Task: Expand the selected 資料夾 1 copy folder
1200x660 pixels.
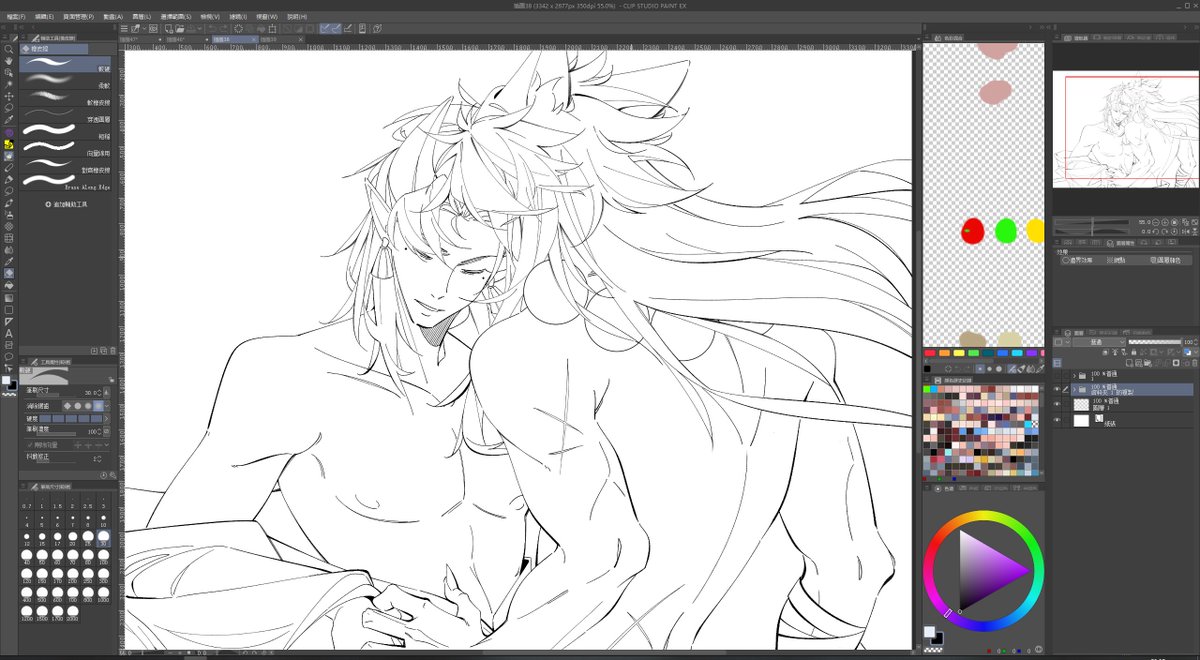Action: [1073, 390]
